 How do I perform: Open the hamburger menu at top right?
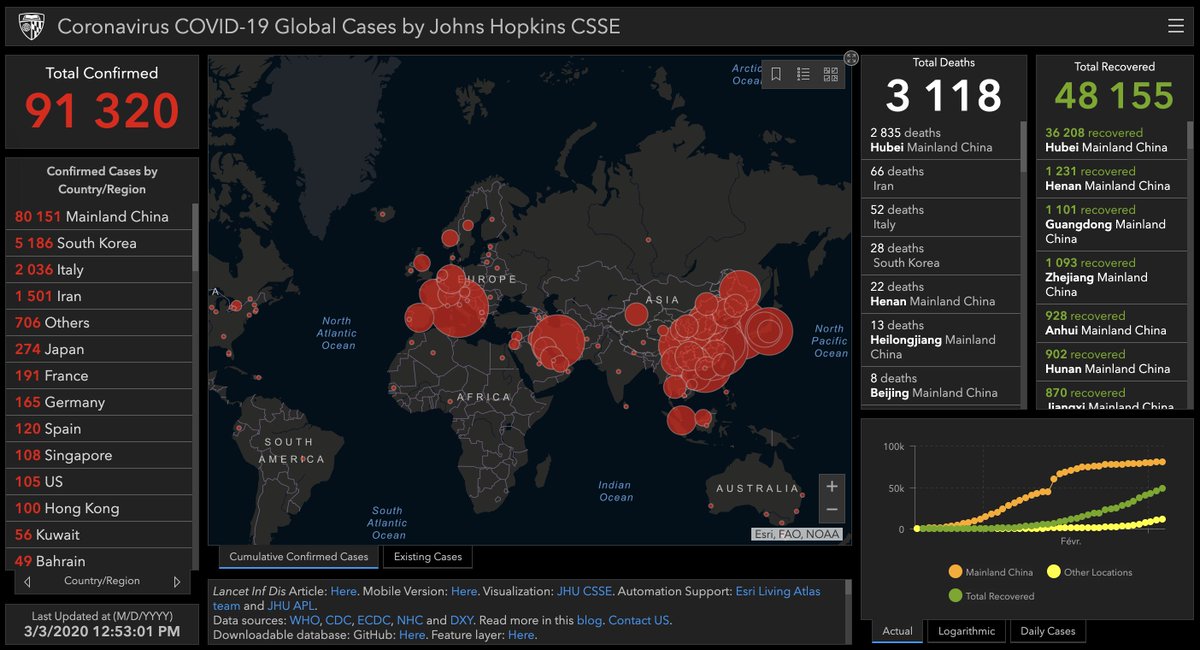pos(1175,26)
